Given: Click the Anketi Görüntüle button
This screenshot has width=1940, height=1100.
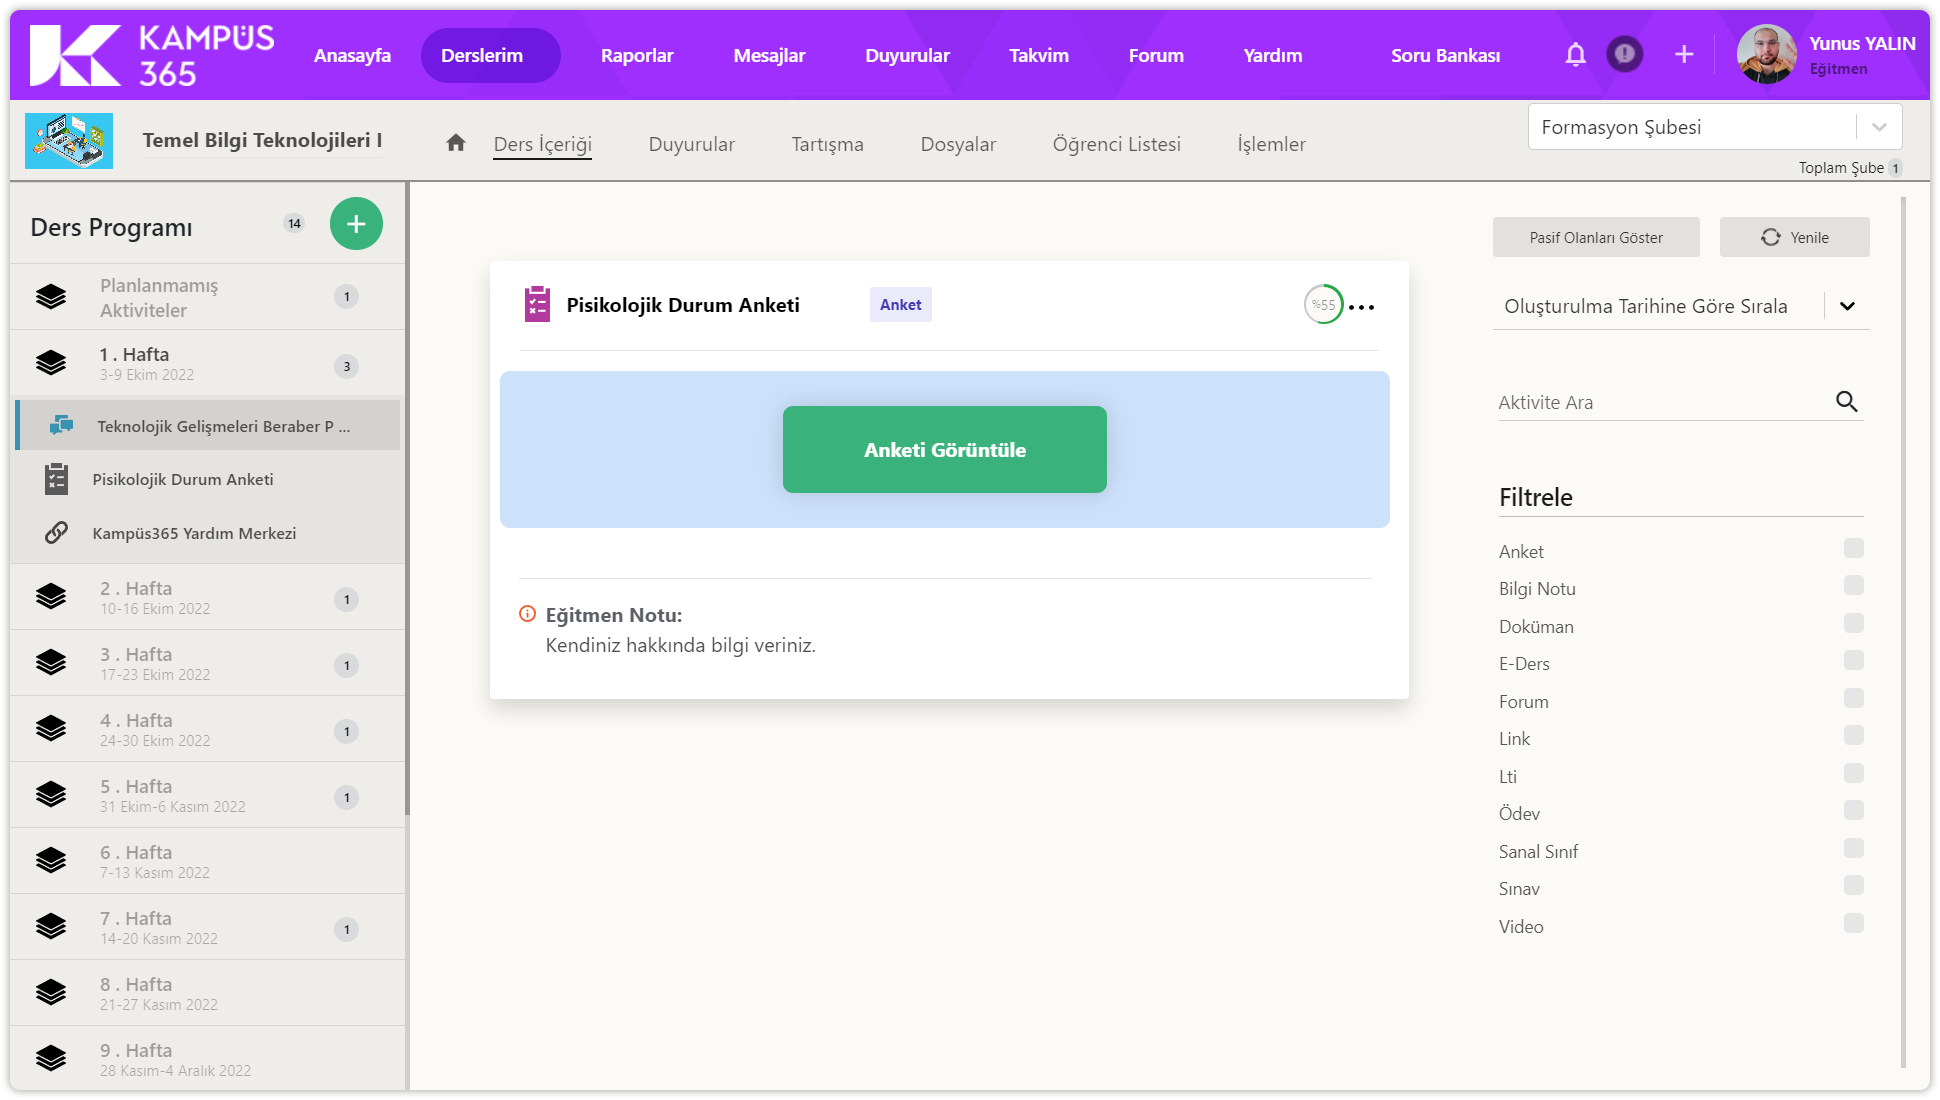Looking at the screenshot, I should click(944, 450).
